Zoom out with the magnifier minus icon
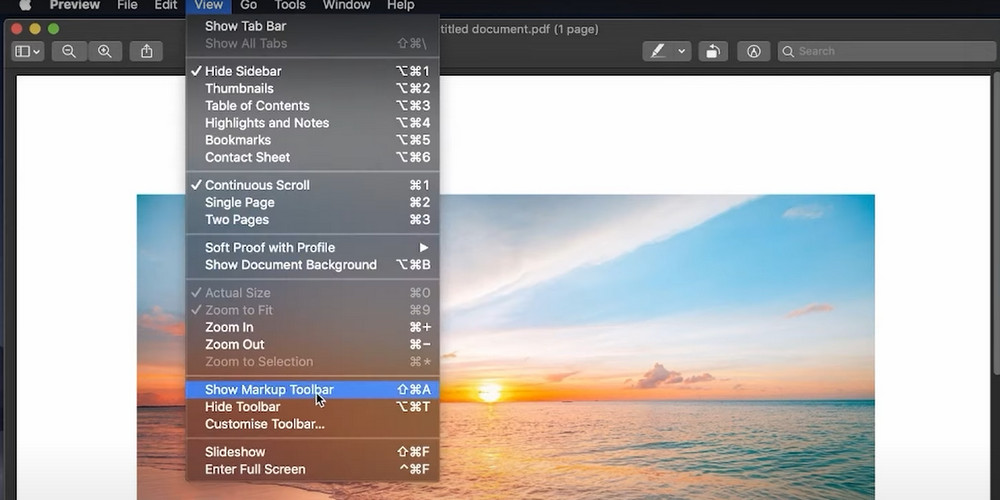This screenshot has width=1000, height=500. tap(69, 52)
